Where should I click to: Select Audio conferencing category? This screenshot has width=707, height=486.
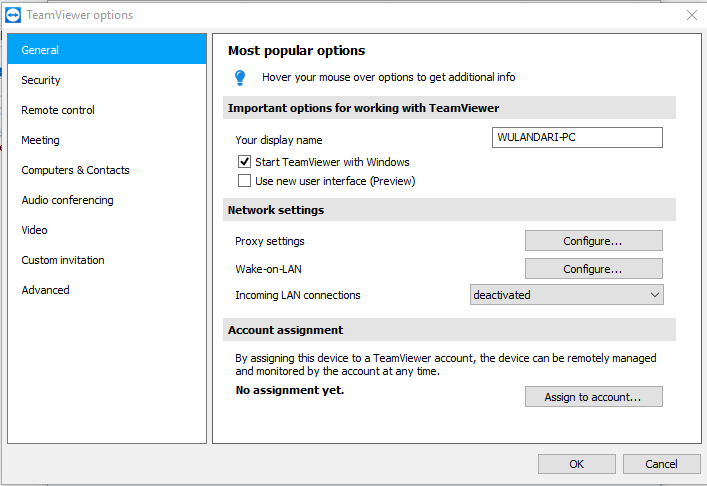(x=107, y=200)
